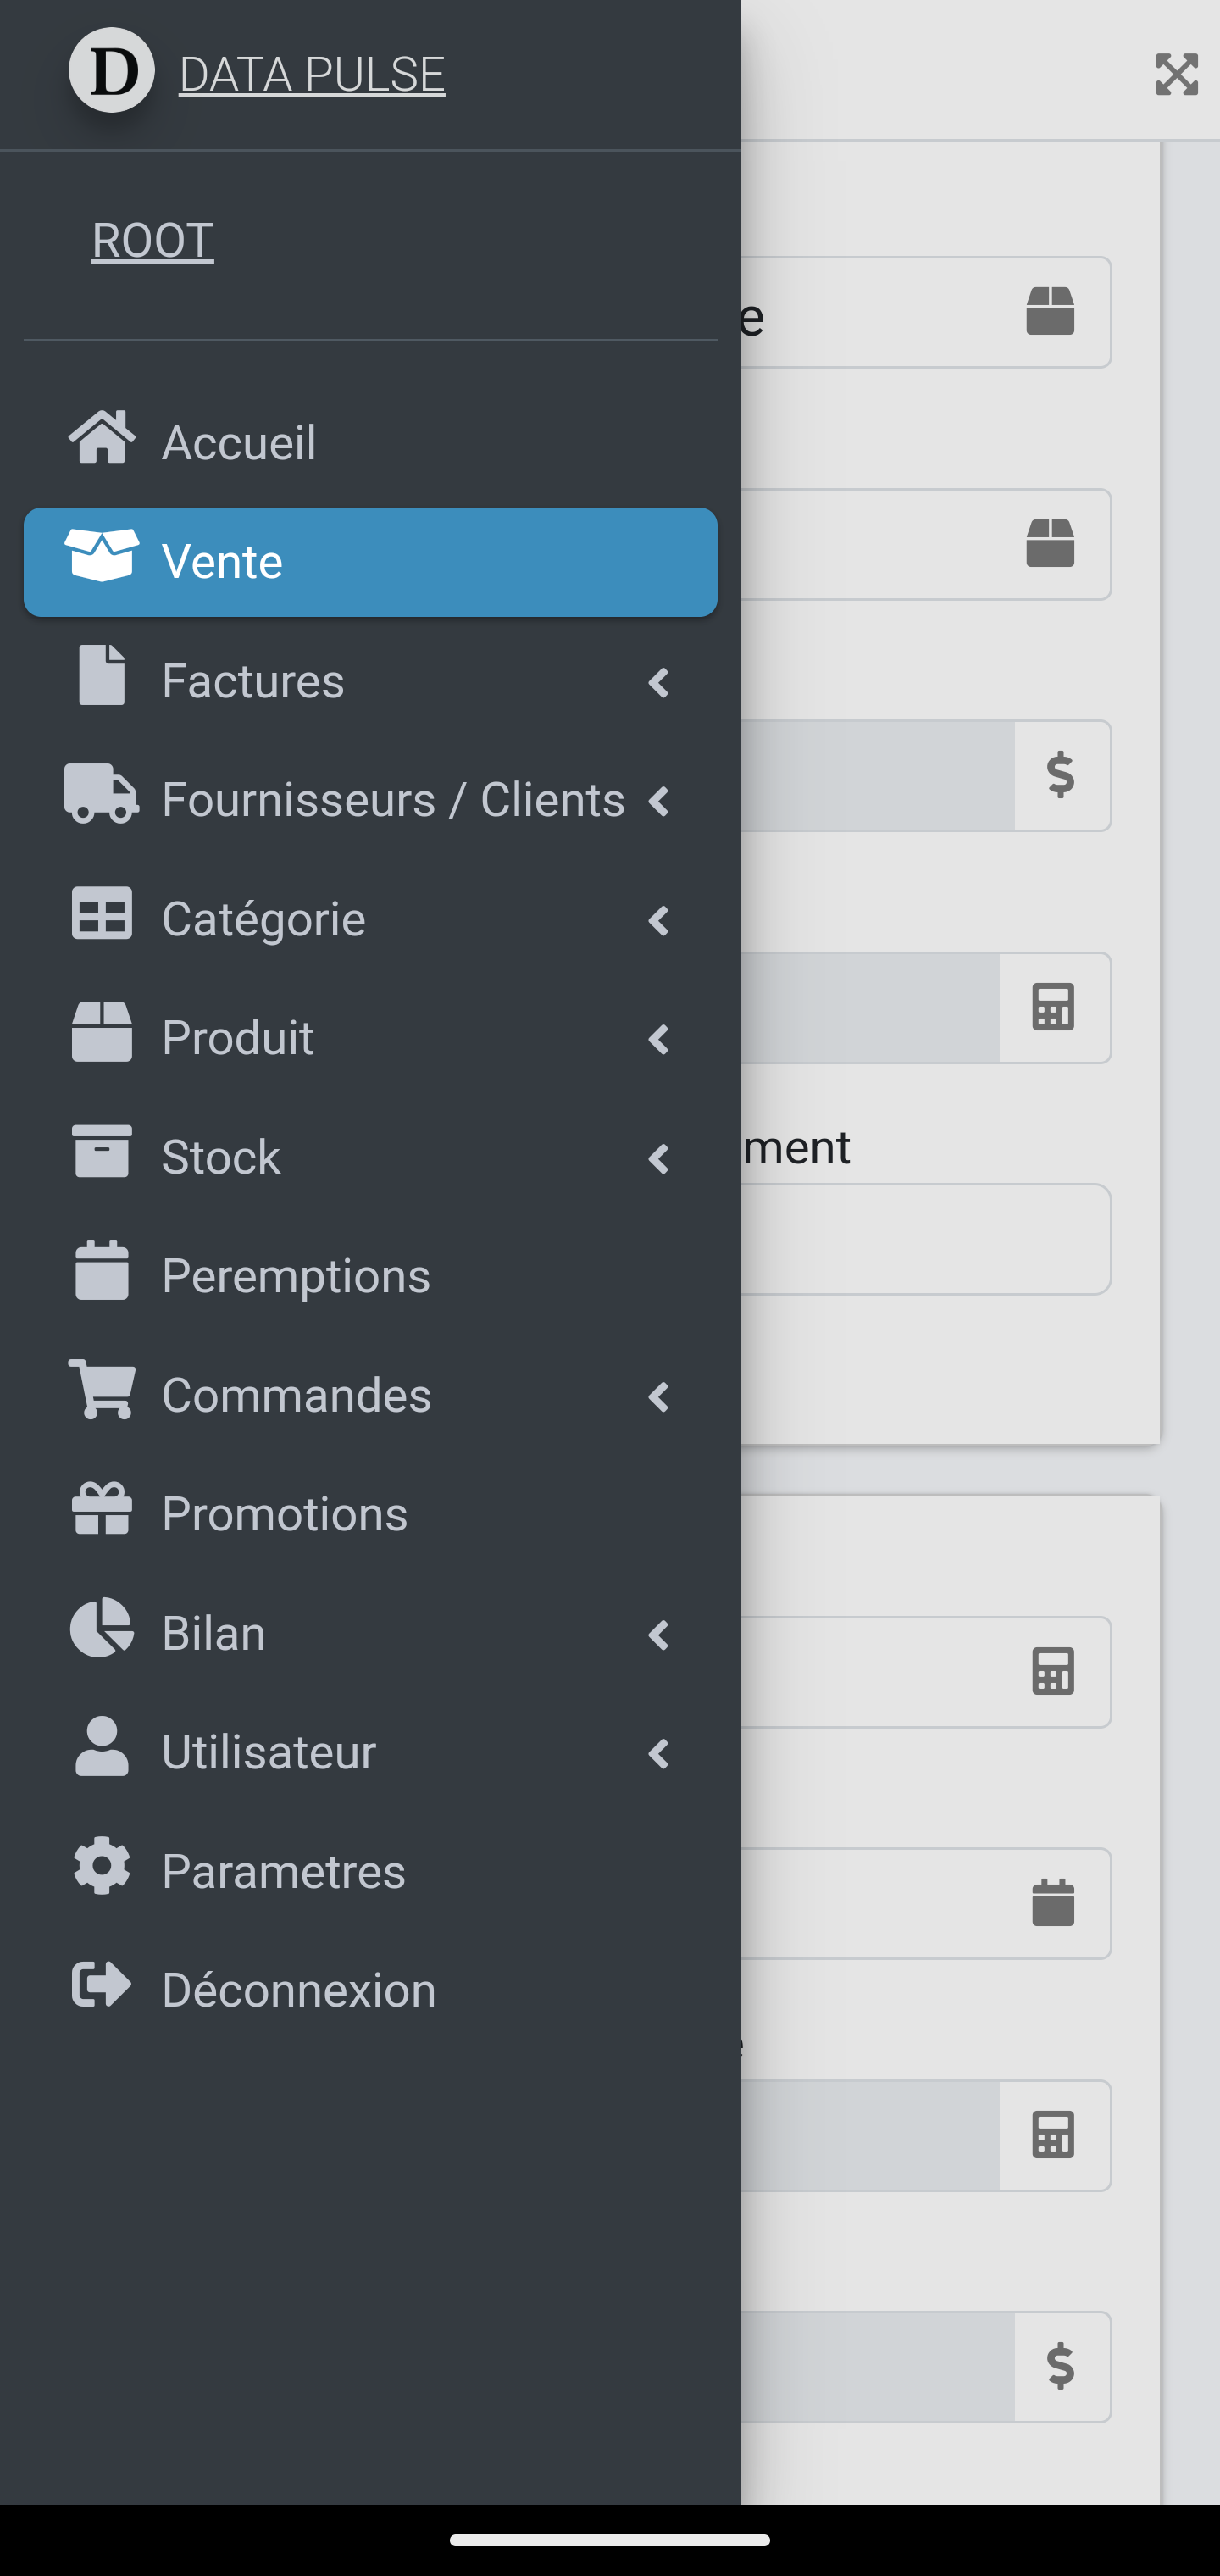Open the DATA PULSE brand link
The height and width of the screenshot is (2576, 1220).
(x=311, y=75)
